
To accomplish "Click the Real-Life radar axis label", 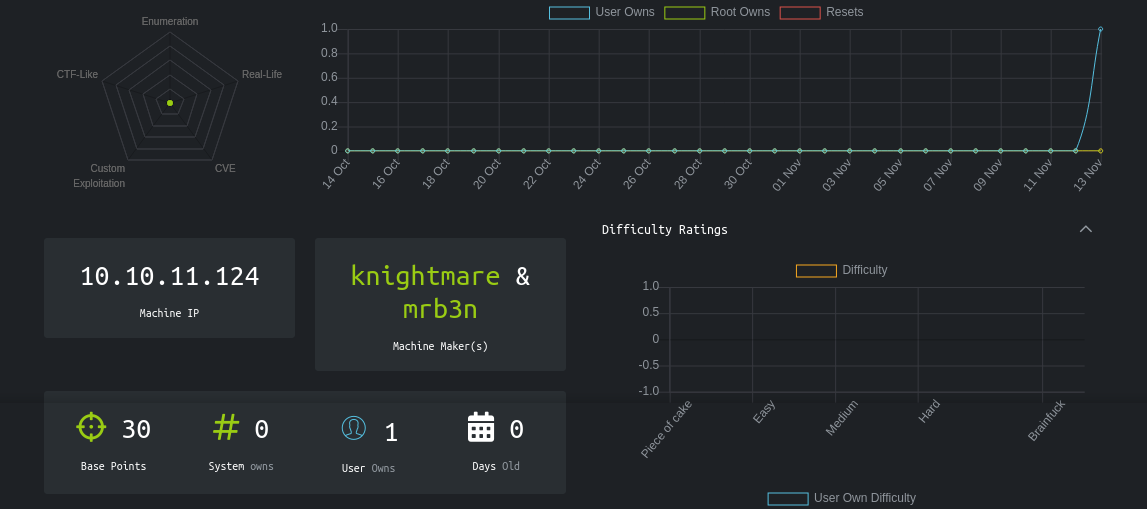I will pyautogui.click(x=262, y=74).
